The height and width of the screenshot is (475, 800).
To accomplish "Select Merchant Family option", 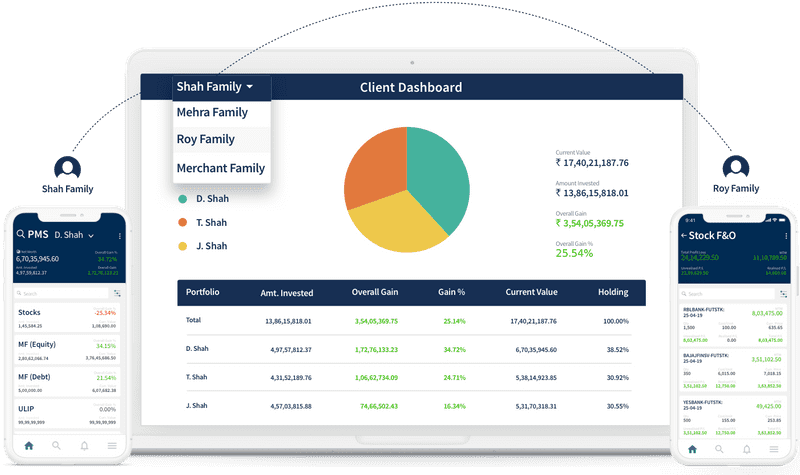I will click(x=219, y=168).
